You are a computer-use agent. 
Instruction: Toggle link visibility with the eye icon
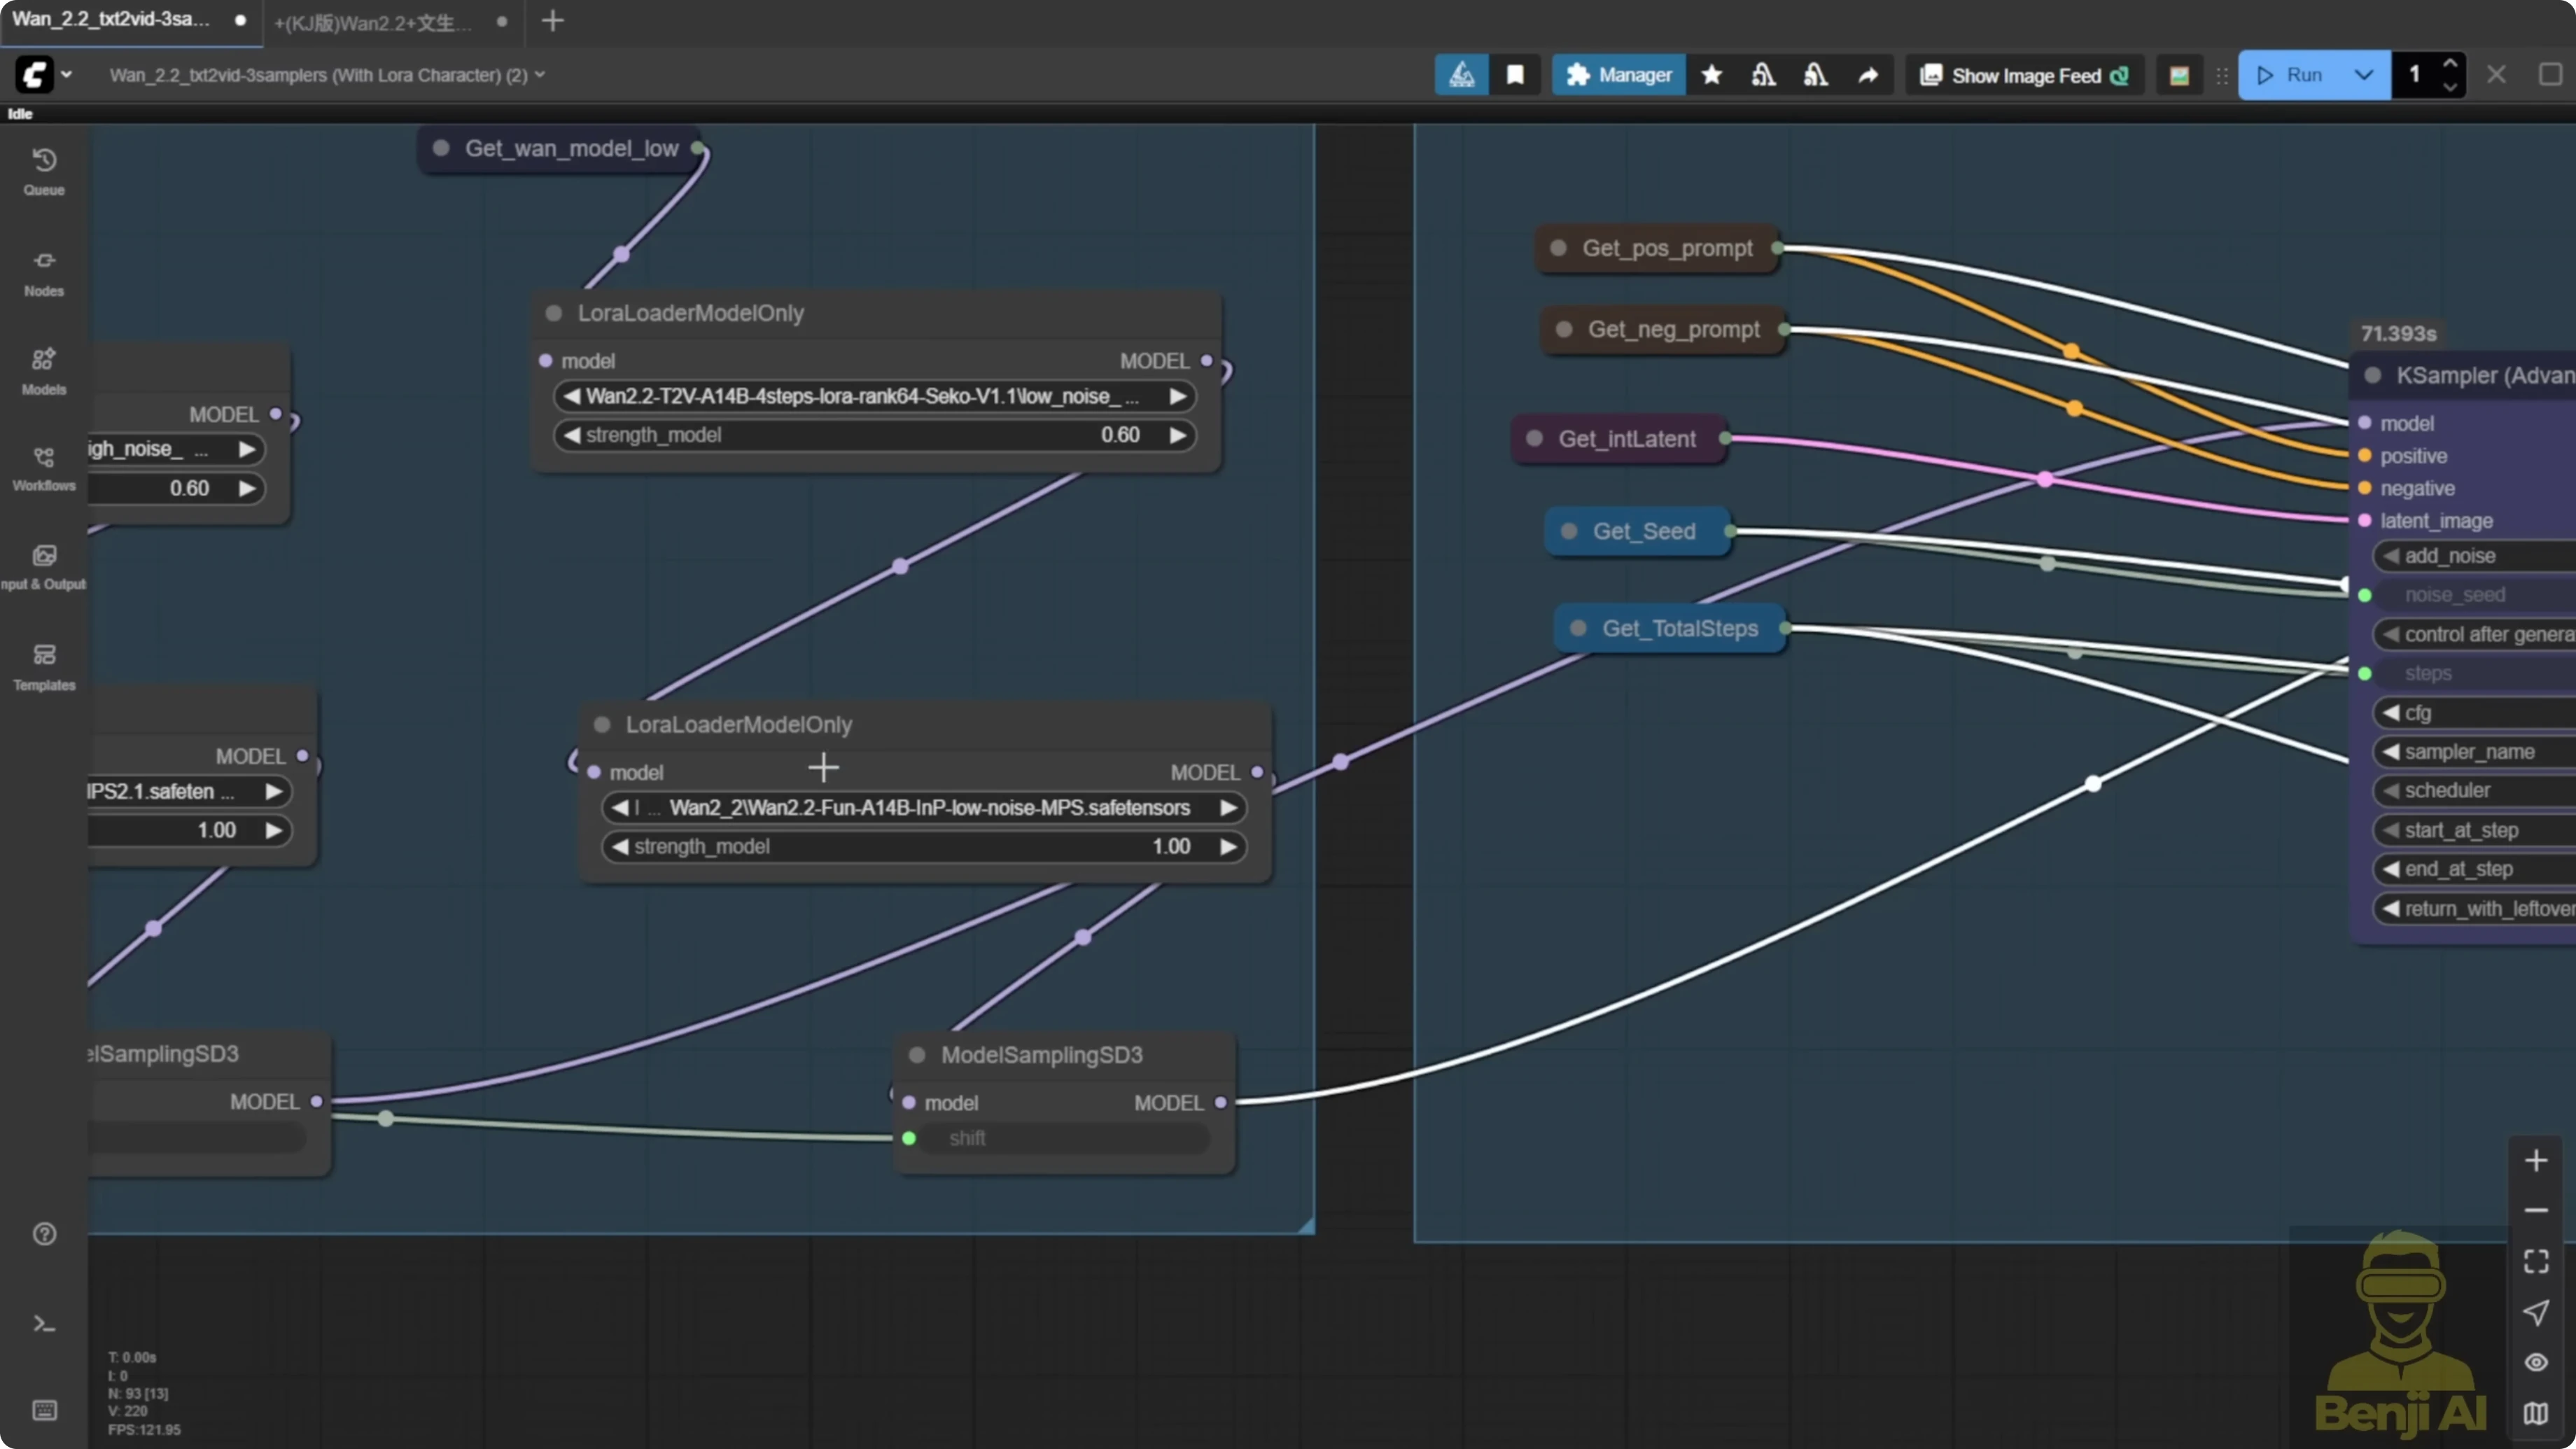(2536, 1362)
